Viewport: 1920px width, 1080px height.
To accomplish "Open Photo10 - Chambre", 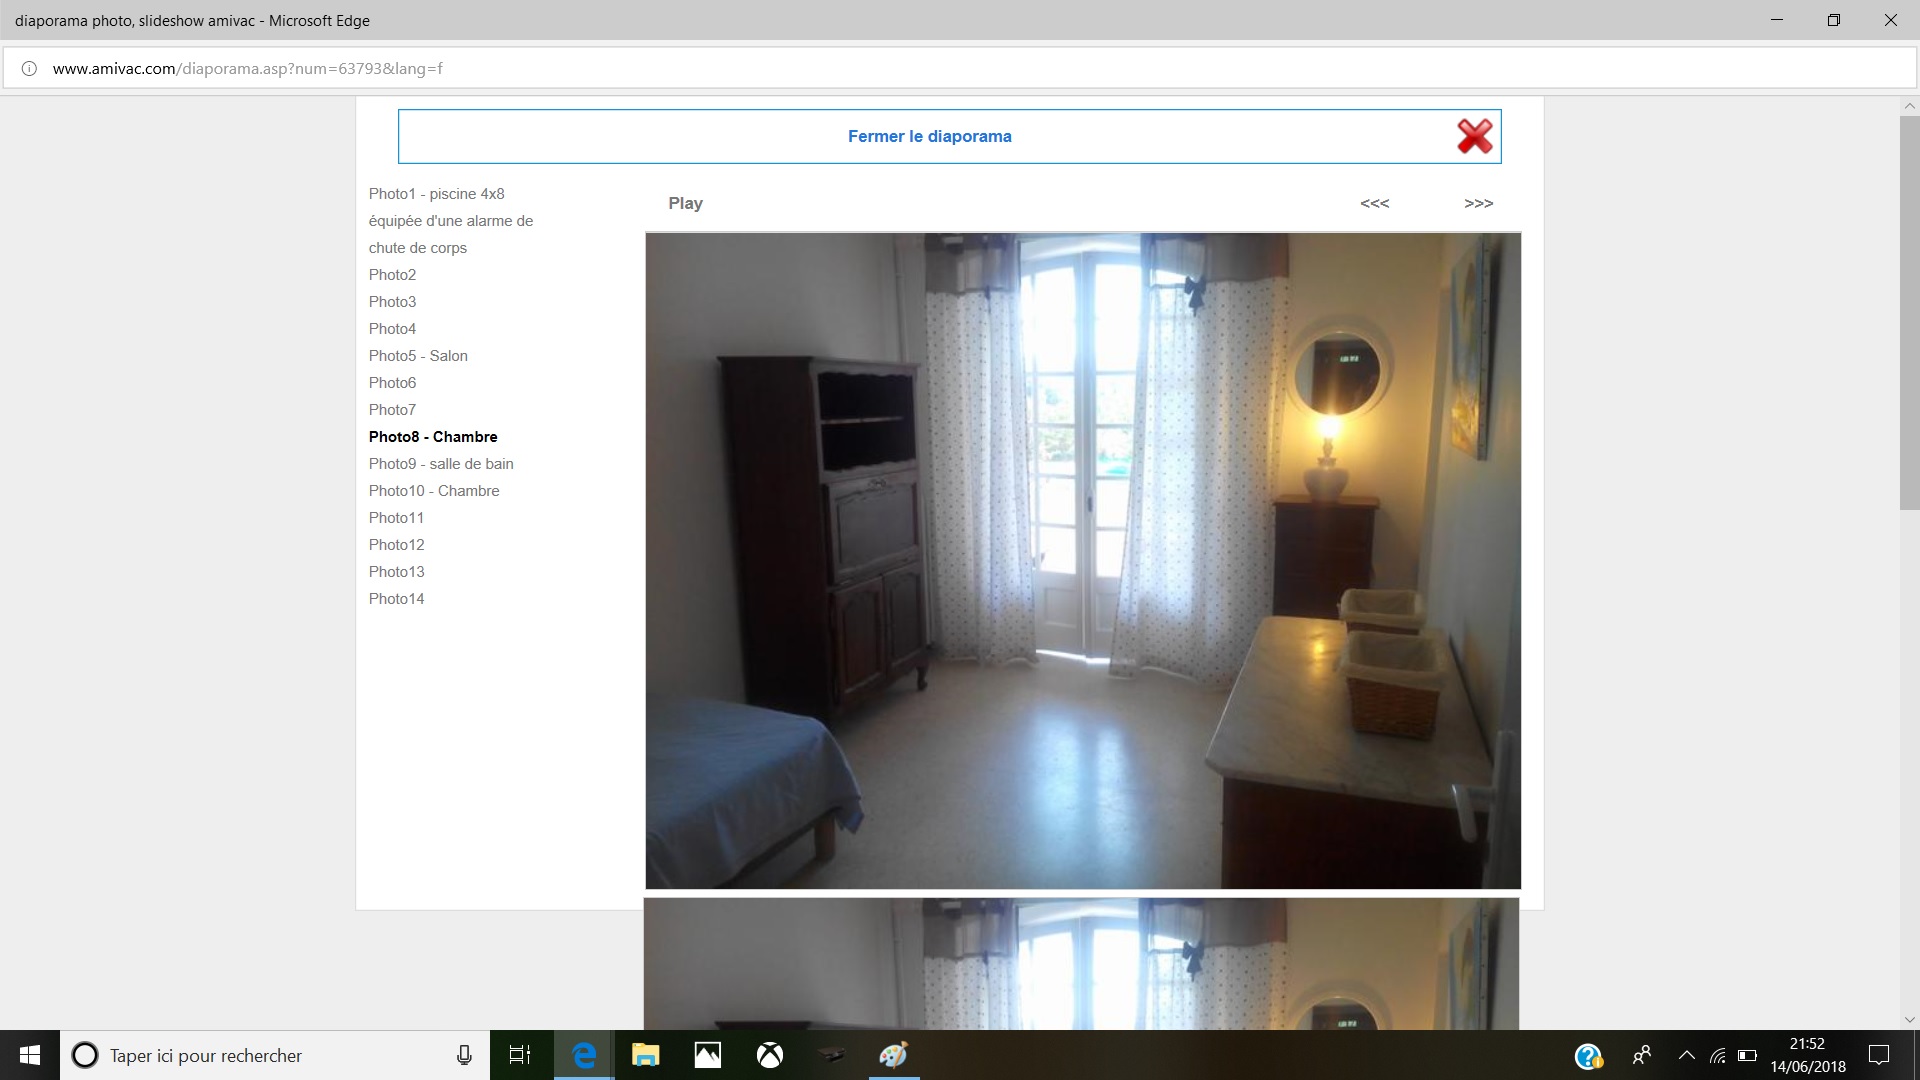I will (434, 491).
